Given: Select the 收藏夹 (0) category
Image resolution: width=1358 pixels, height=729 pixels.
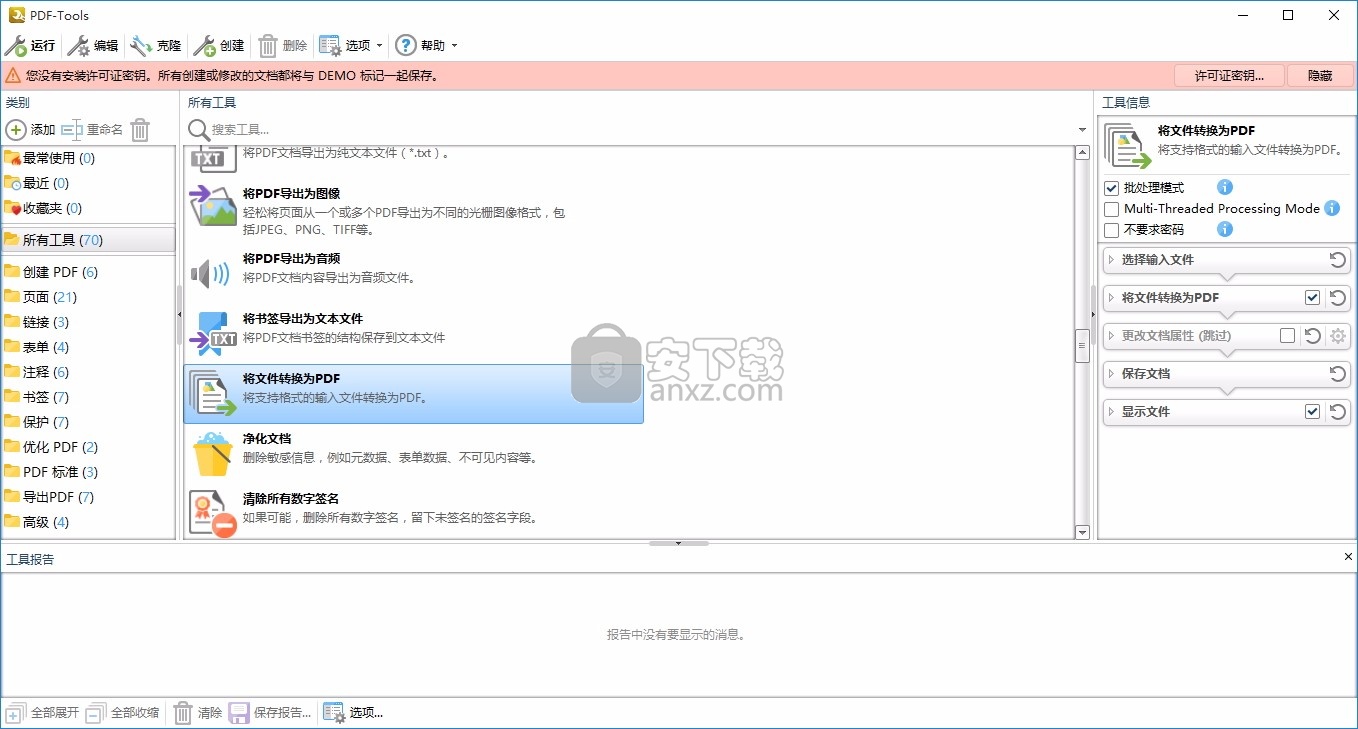Looking at the screenshot, I should 88,208.
